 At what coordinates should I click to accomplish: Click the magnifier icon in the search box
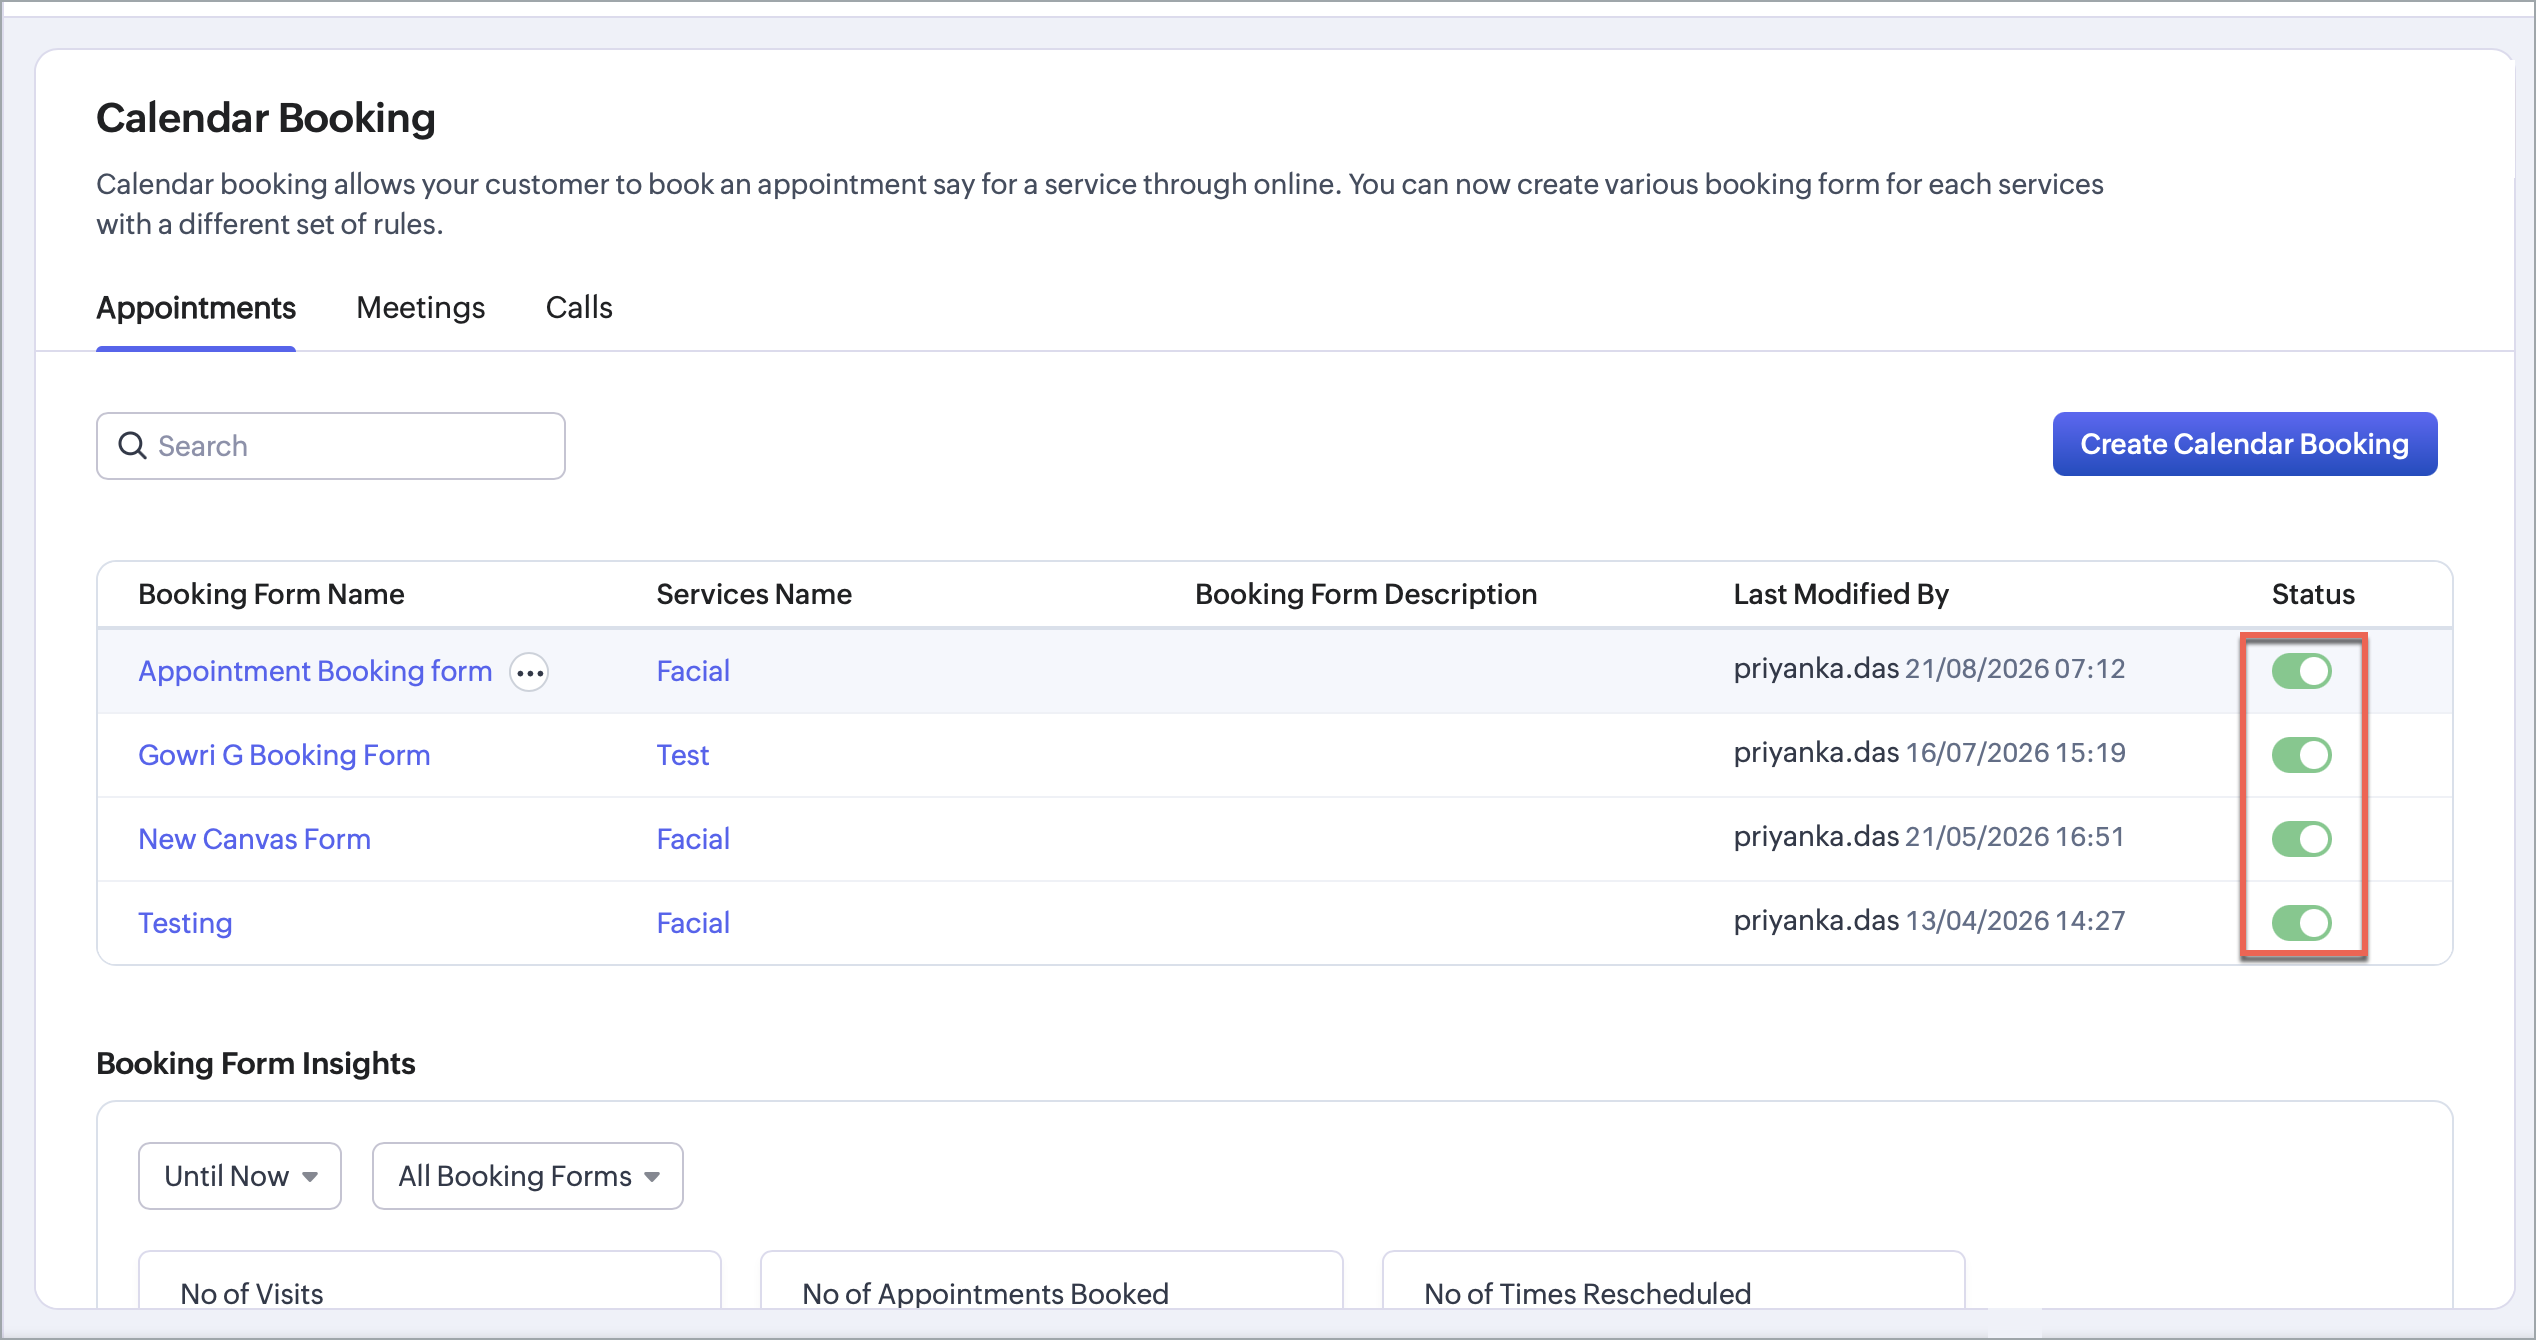tap(132, 445)
